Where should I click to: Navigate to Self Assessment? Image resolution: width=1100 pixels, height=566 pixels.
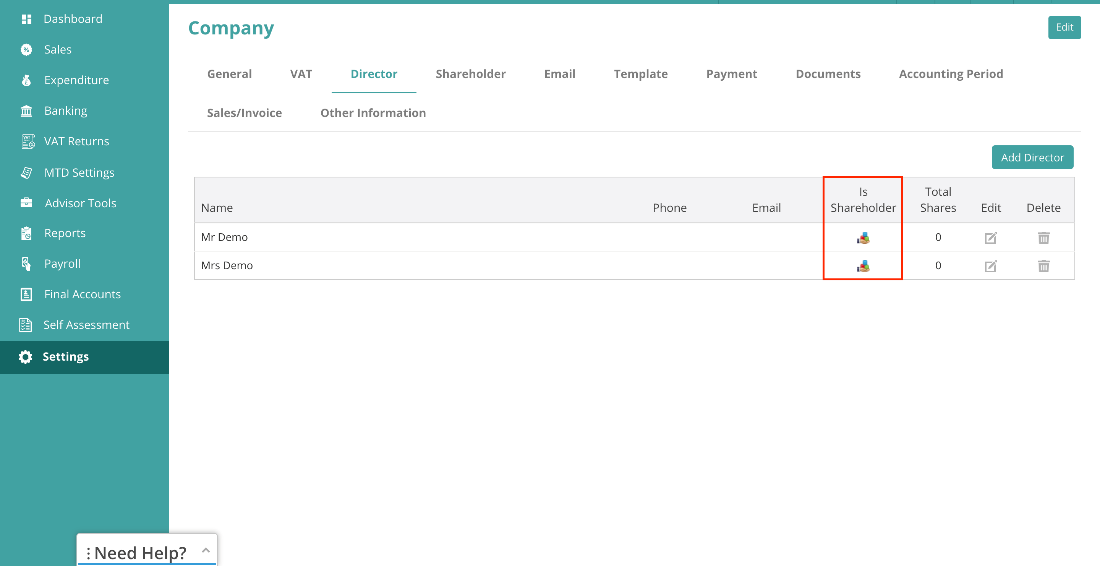point(84,325)
